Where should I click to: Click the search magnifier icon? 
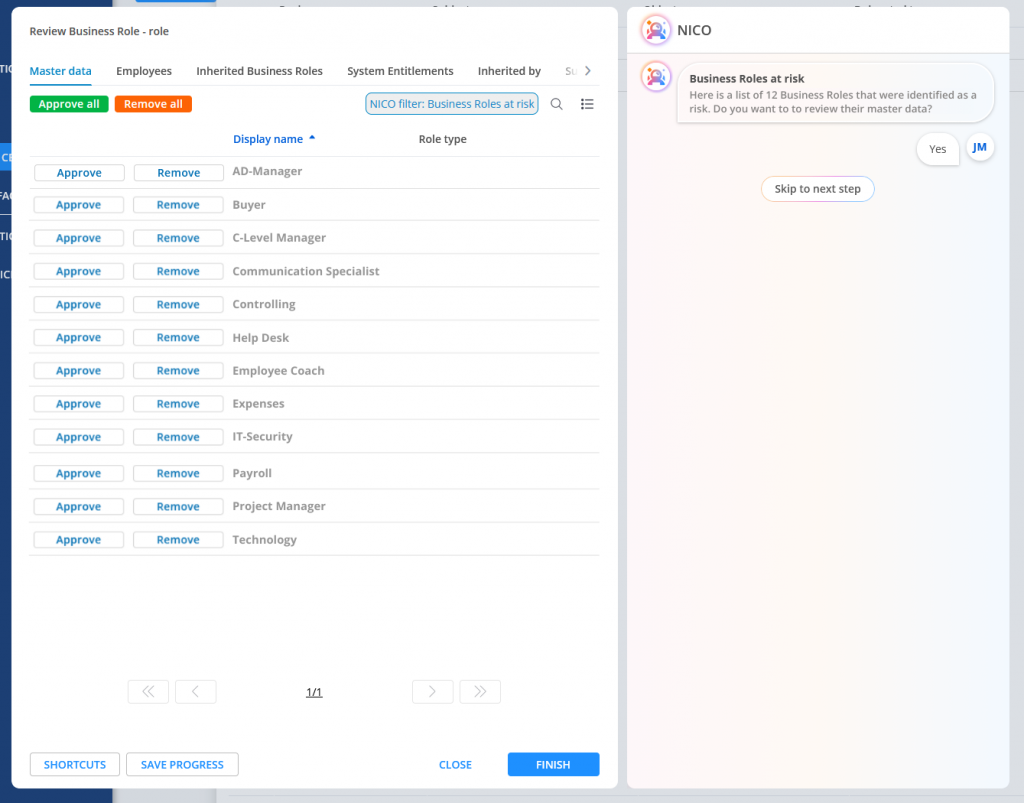pos(557,104)
